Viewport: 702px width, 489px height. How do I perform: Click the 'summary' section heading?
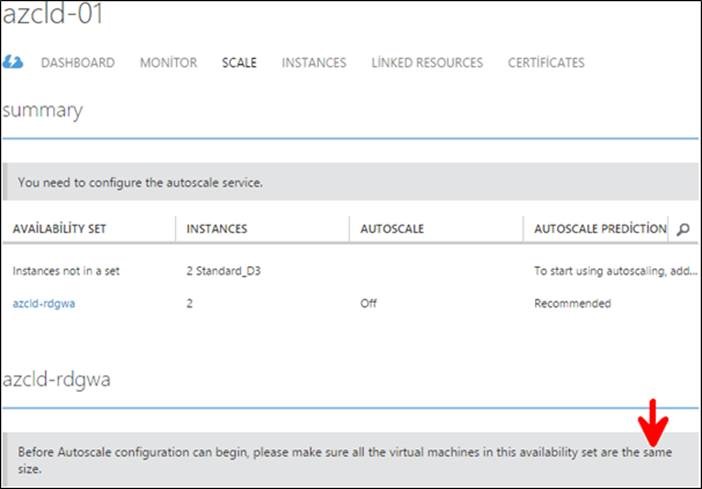click(43, 111)
